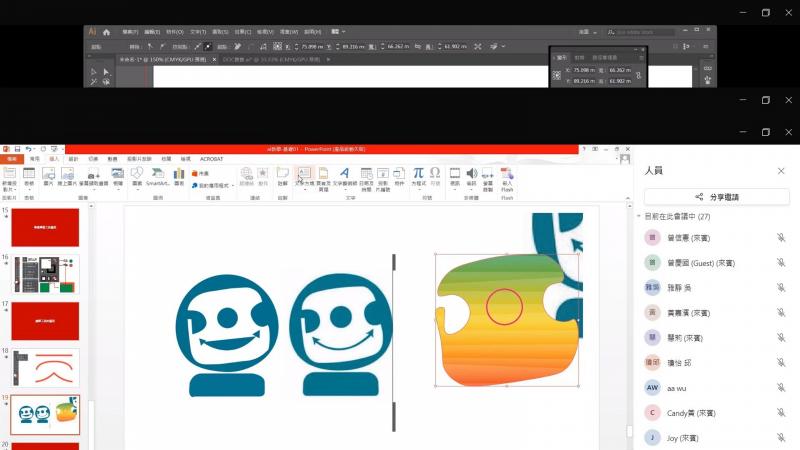Close the People (人員) panel
The image size is (800, 450).
click(781, 171)
